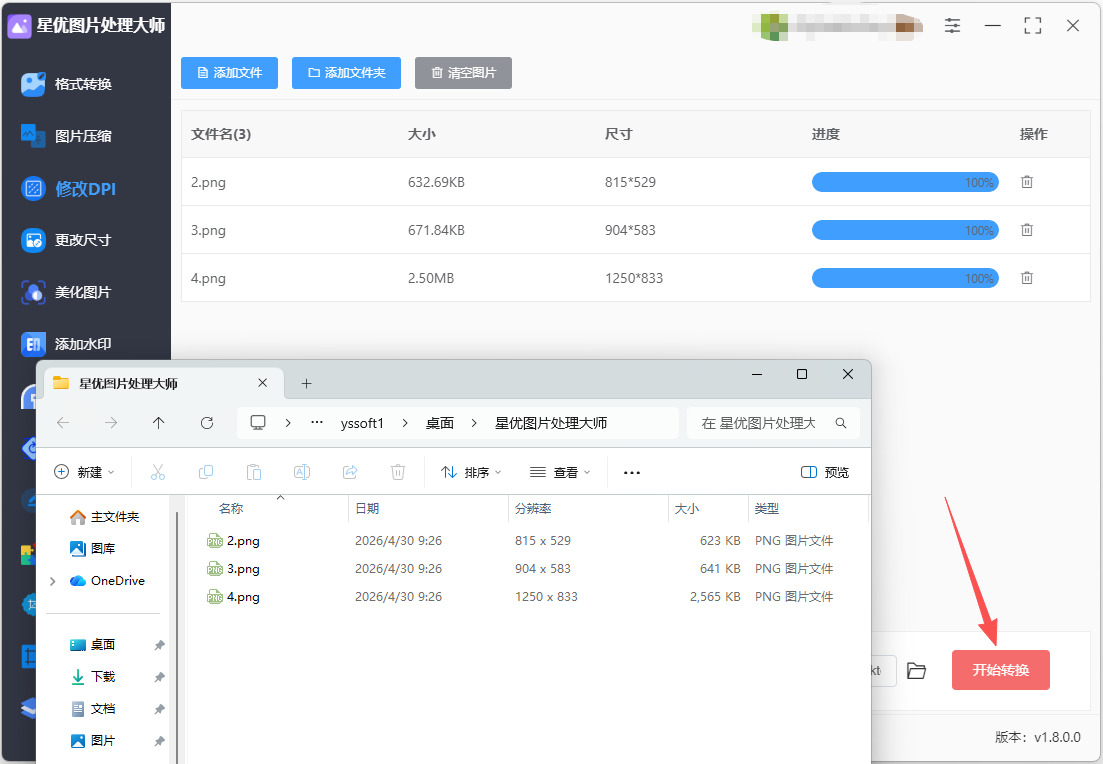Select 4.png file in Explorer
The height and width of the screenshot is (764, 1103).
click(233, 597)
